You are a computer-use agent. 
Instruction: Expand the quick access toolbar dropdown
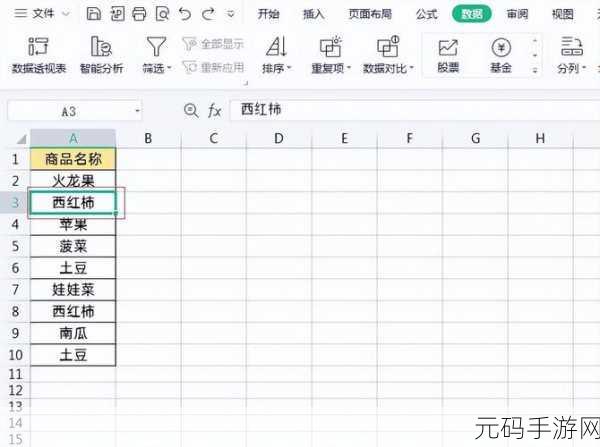231,14
